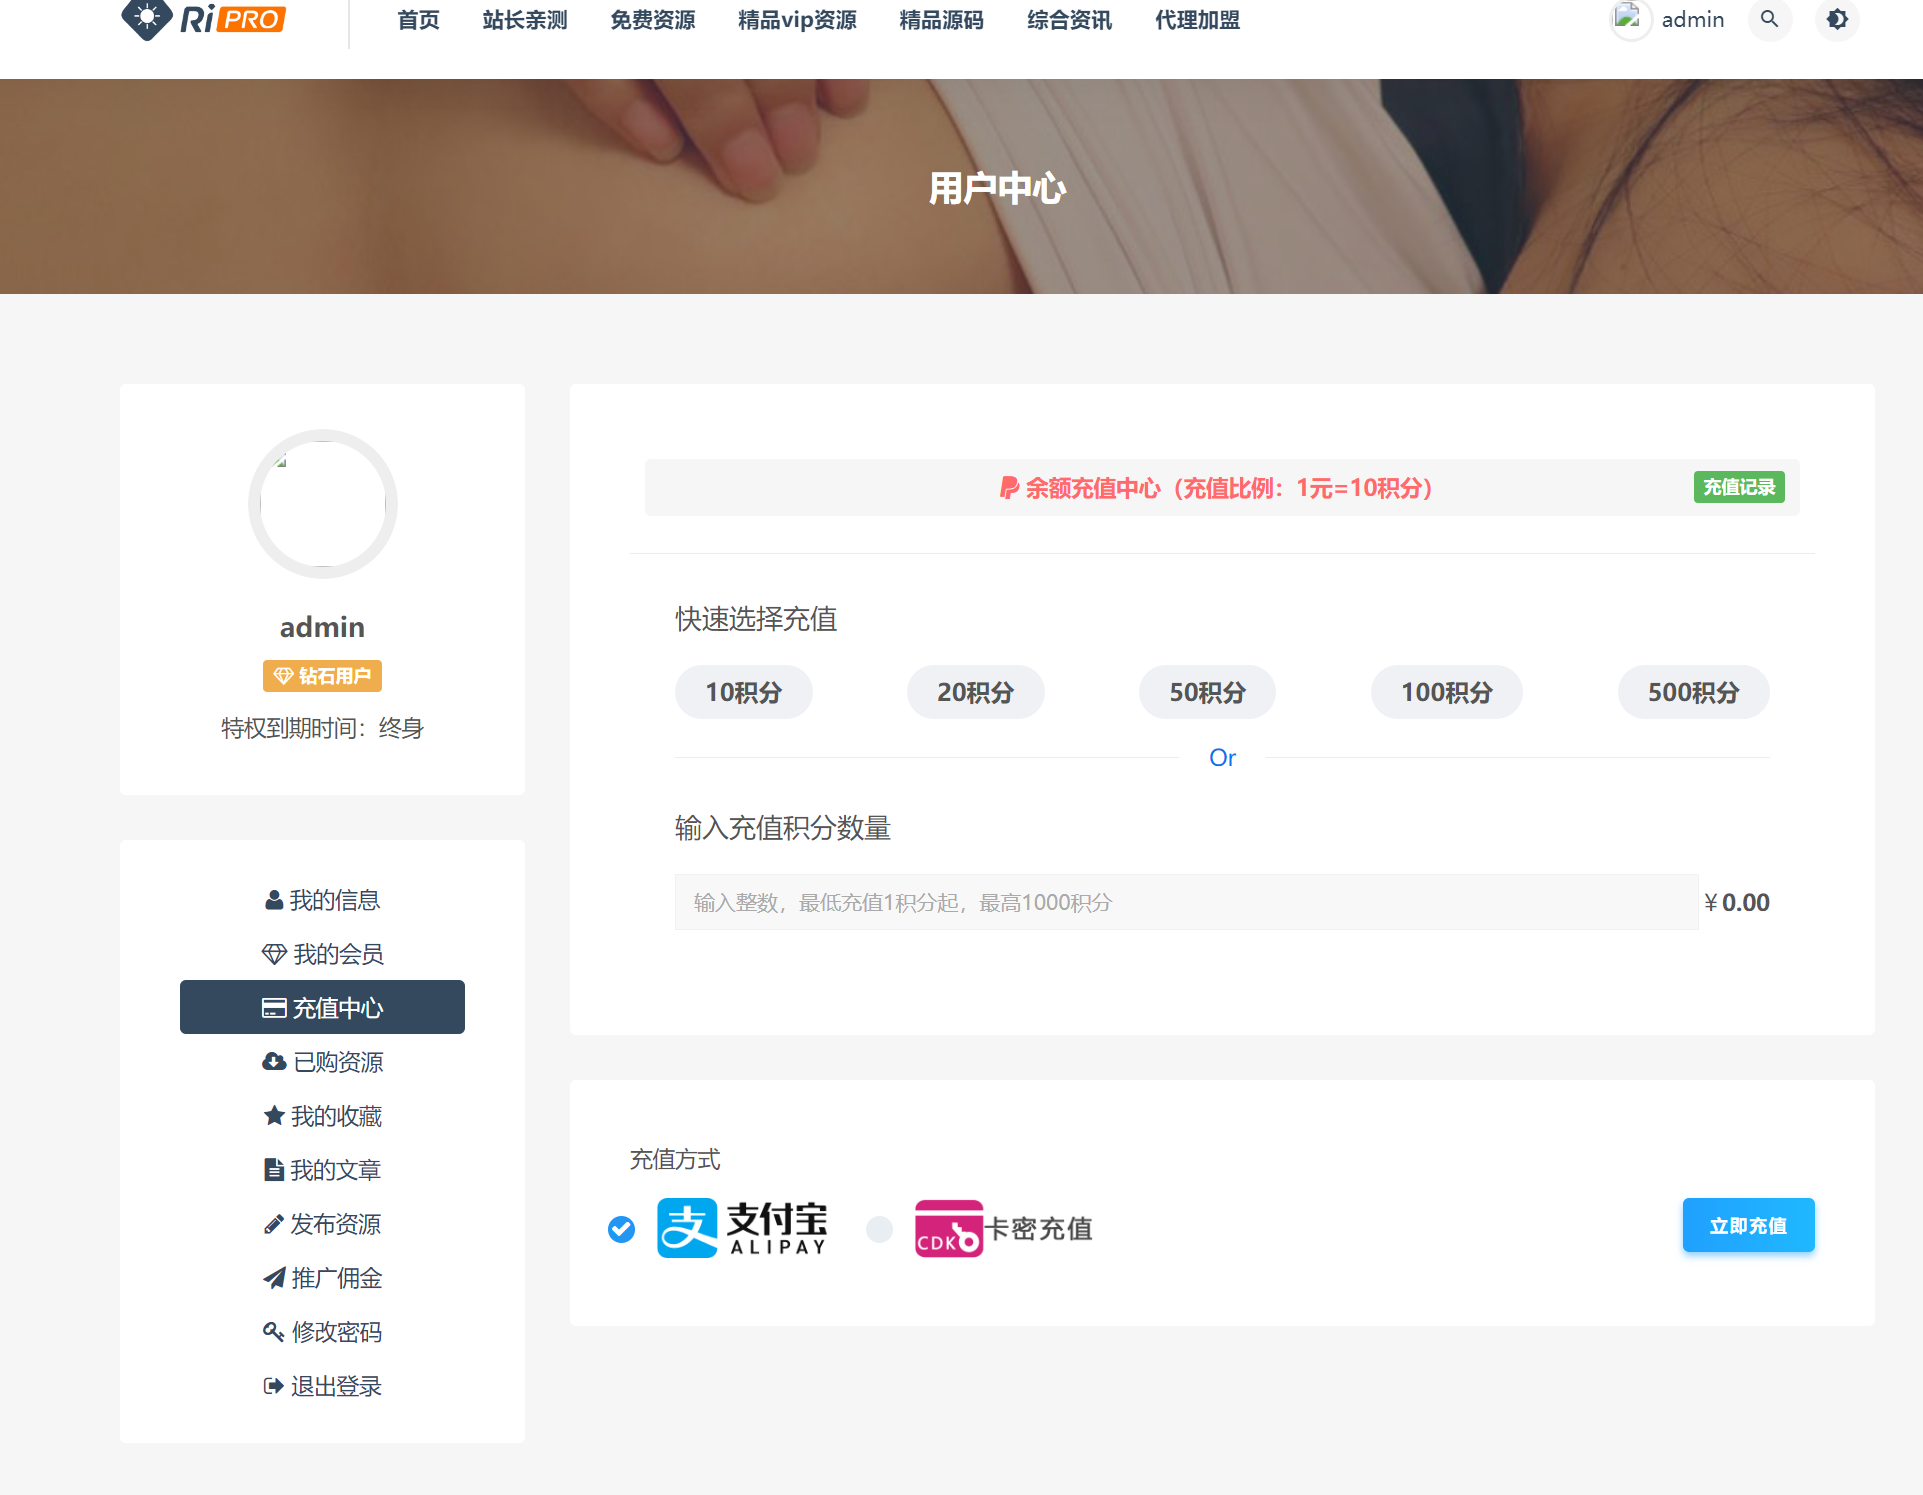Viewport: 1923px width, 1495px height.
Task: Click sidebar profile avatar circle
Action: tap(322, 504)
